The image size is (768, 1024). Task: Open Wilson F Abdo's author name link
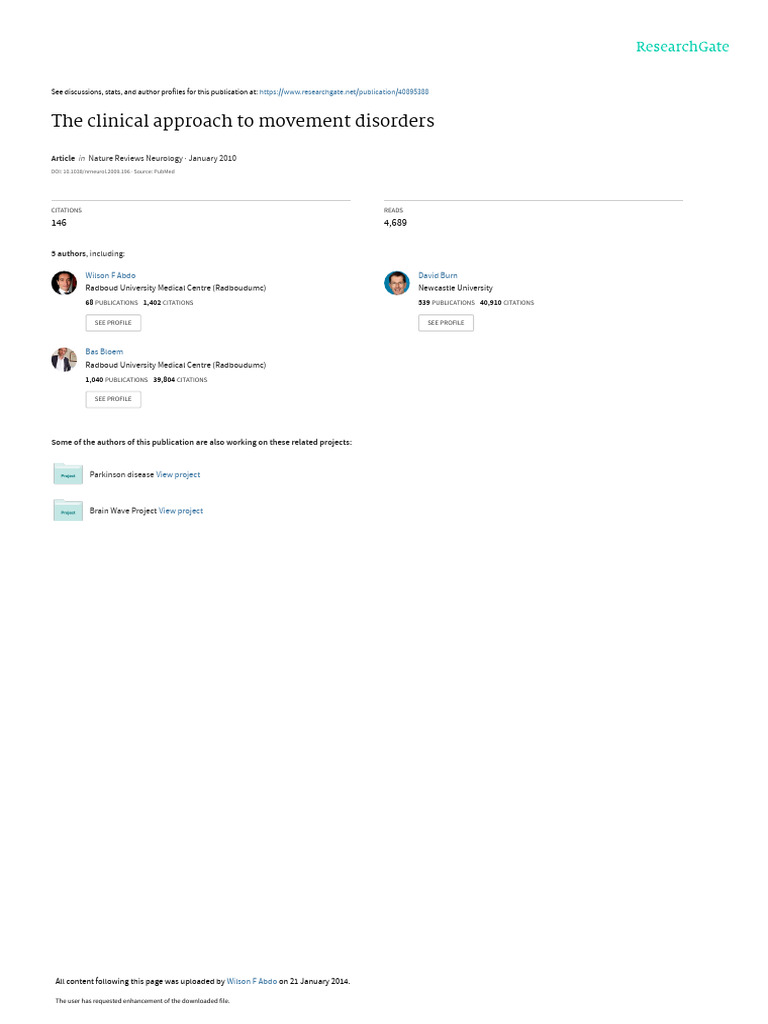(x=110, y=276)
